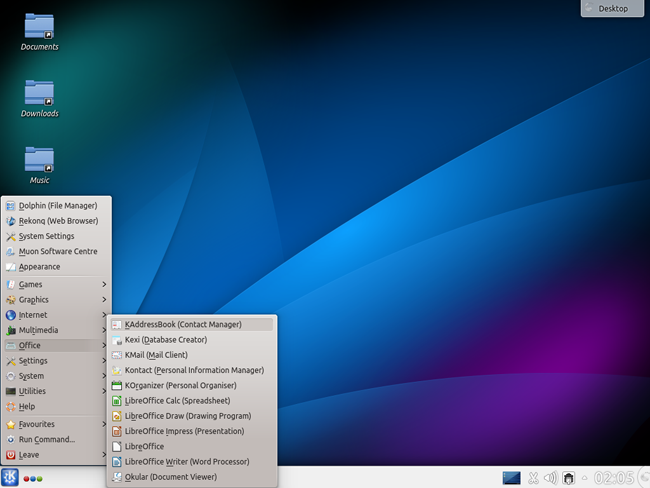
Task: Launch Rekonq (Web Browser)
Action: (56, 221)
